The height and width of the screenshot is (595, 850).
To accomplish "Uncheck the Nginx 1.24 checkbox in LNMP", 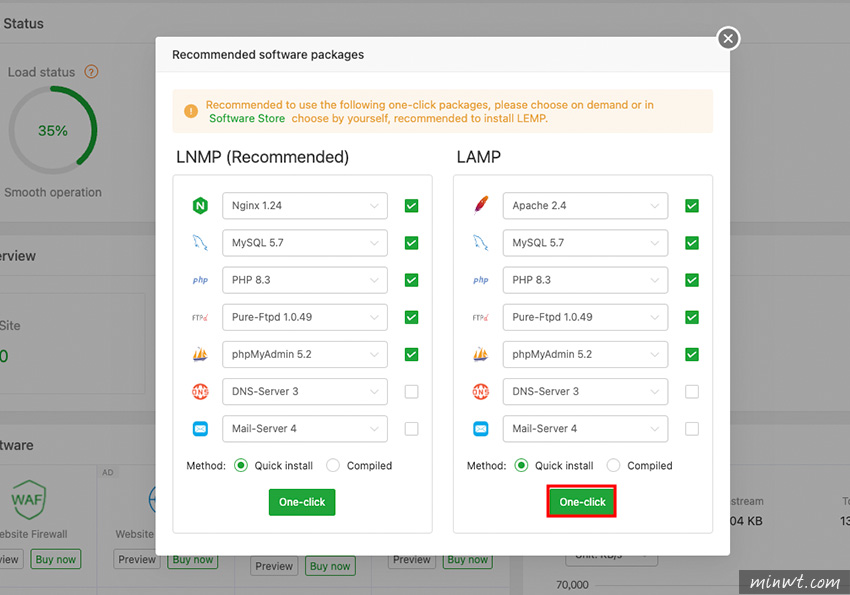I will pos(411,206).
